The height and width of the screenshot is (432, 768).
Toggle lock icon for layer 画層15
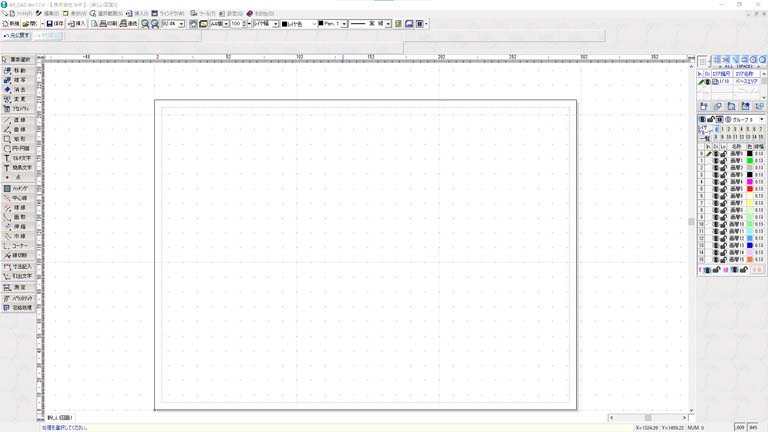(x=723, y=260)
